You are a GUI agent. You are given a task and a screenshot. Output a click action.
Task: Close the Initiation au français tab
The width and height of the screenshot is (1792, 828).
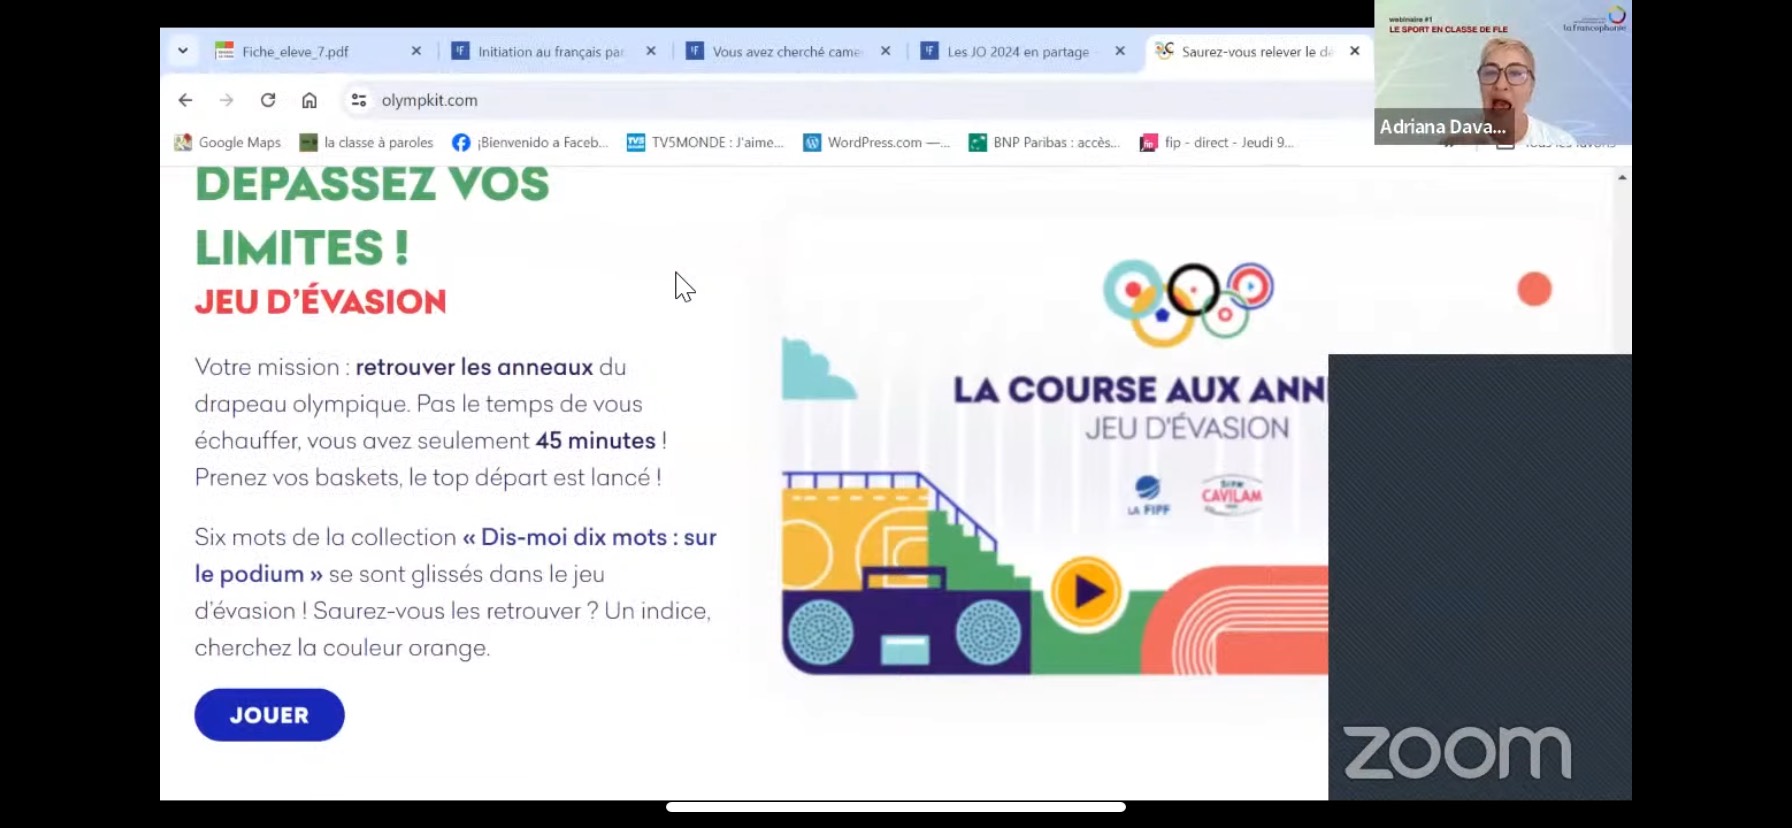tap(651, 51)
